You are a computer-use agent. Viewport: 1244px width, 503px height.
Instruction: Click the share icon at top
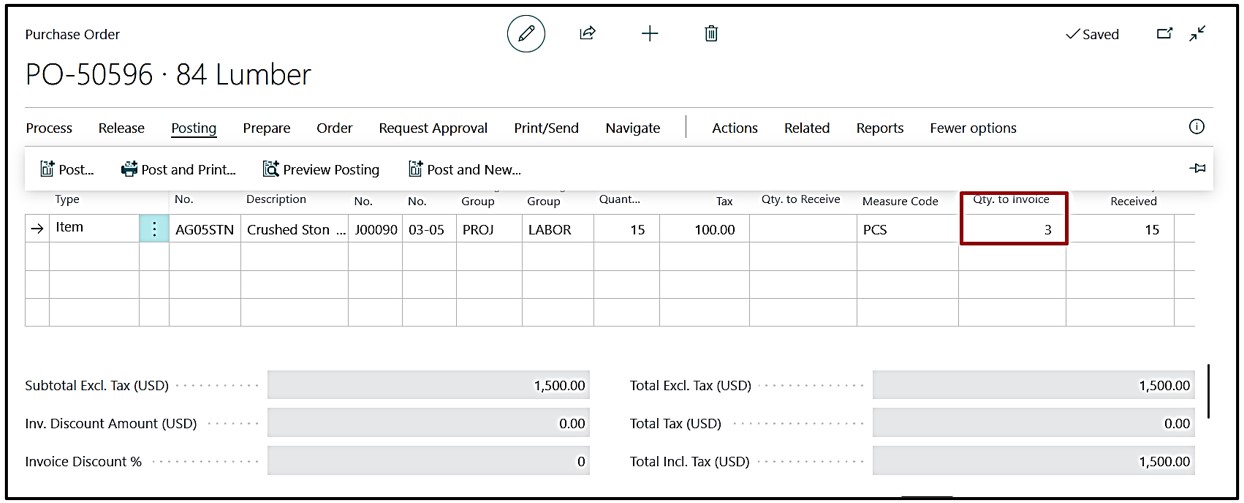click(588, 34)
